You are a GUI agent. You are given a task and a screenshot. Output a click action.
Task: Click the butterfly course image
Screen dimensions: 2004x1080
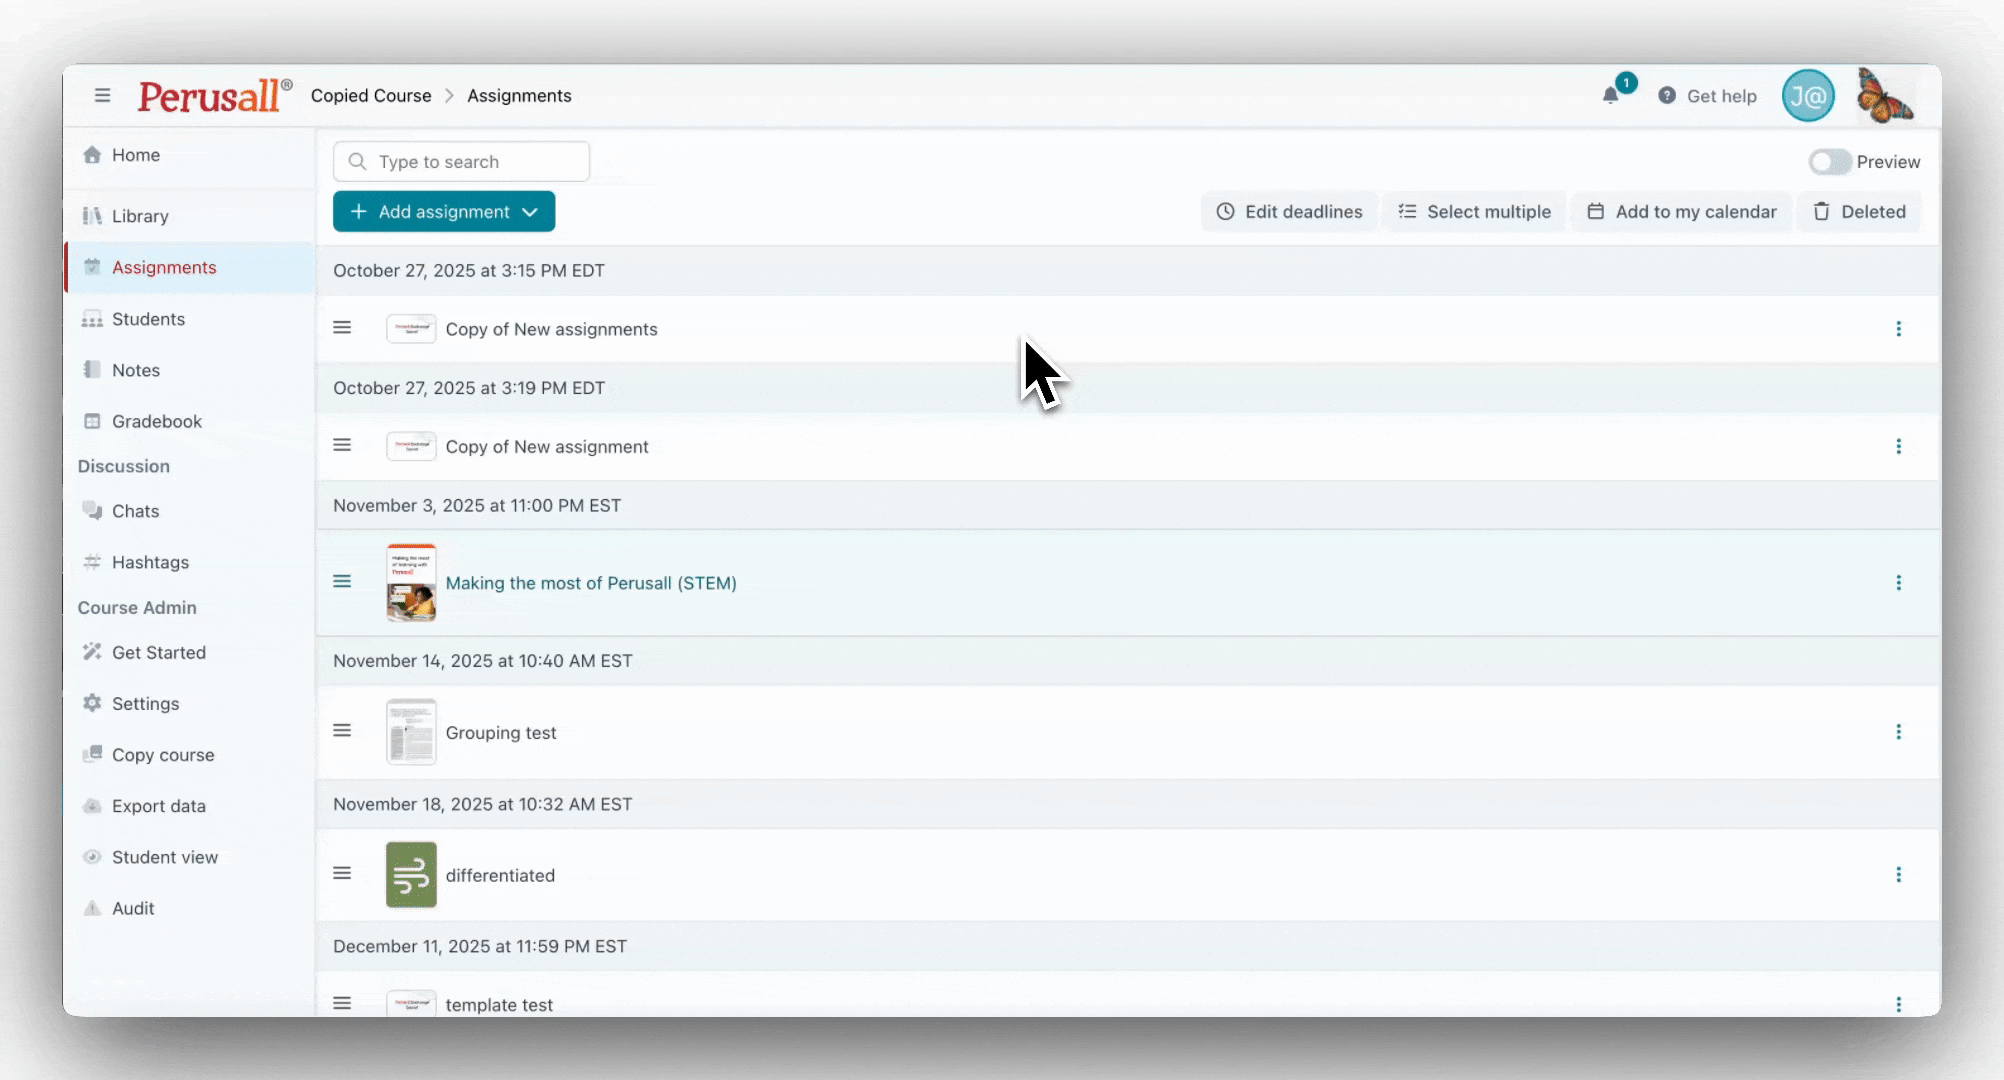pos(1884,96)
